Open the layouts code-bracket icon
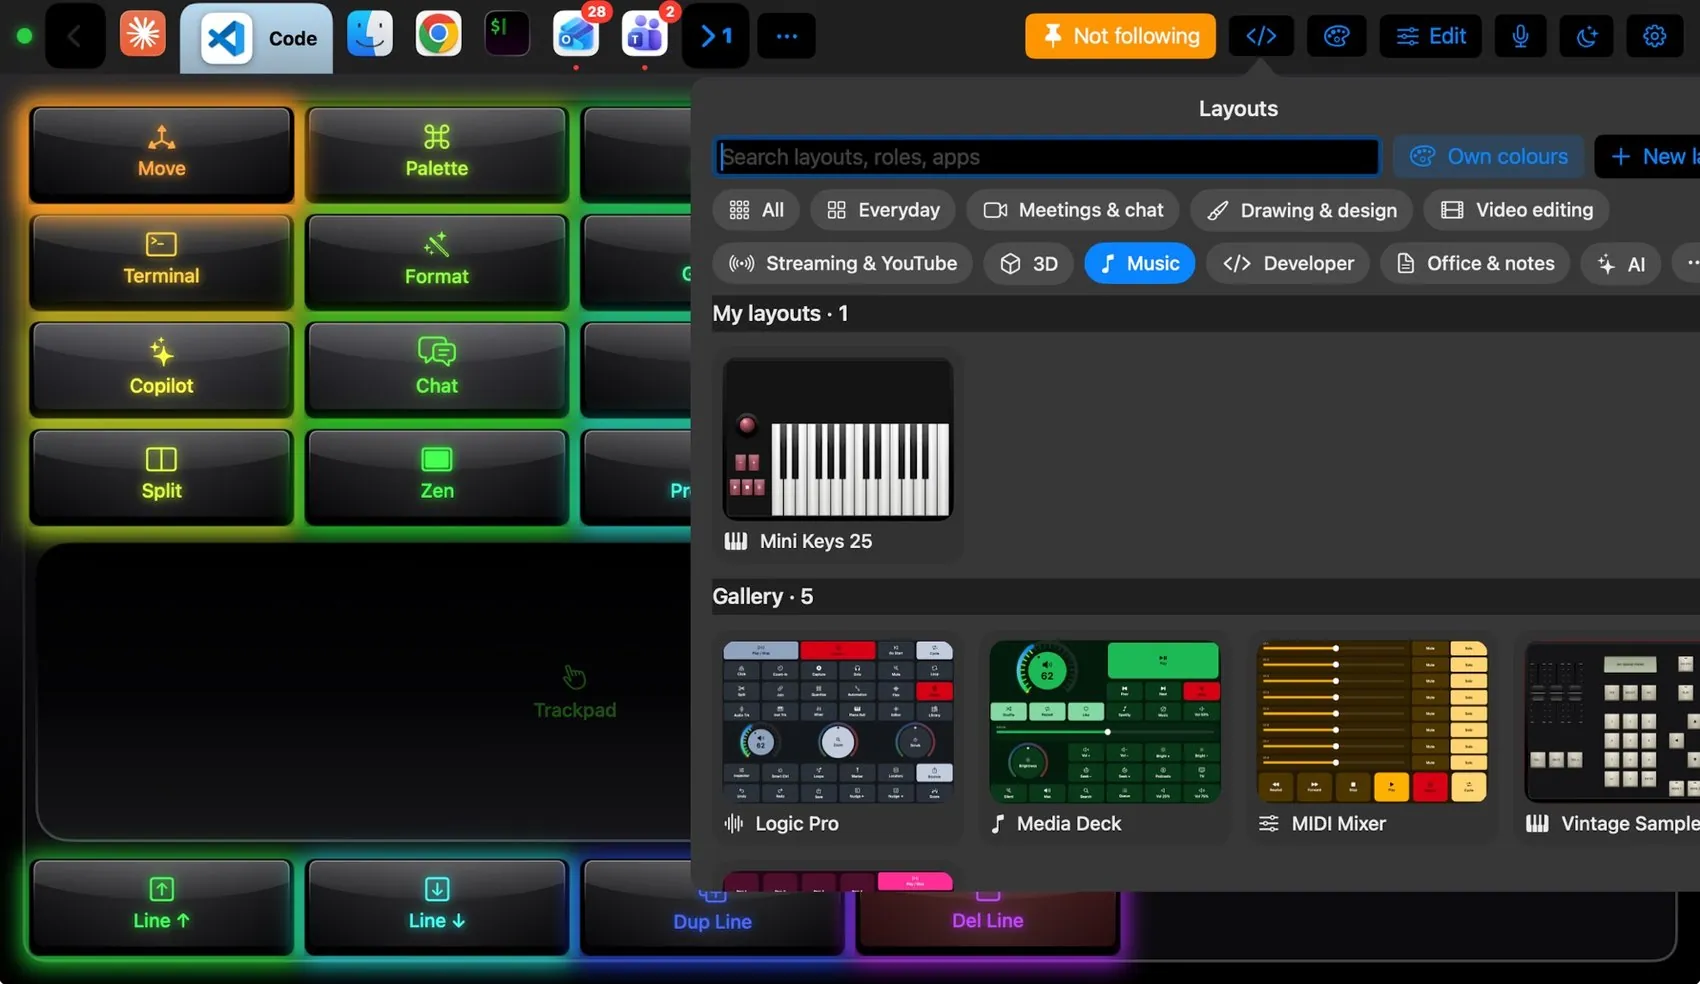The height and width of the screenshot is (984, 1700). [x=1261, y=36]
